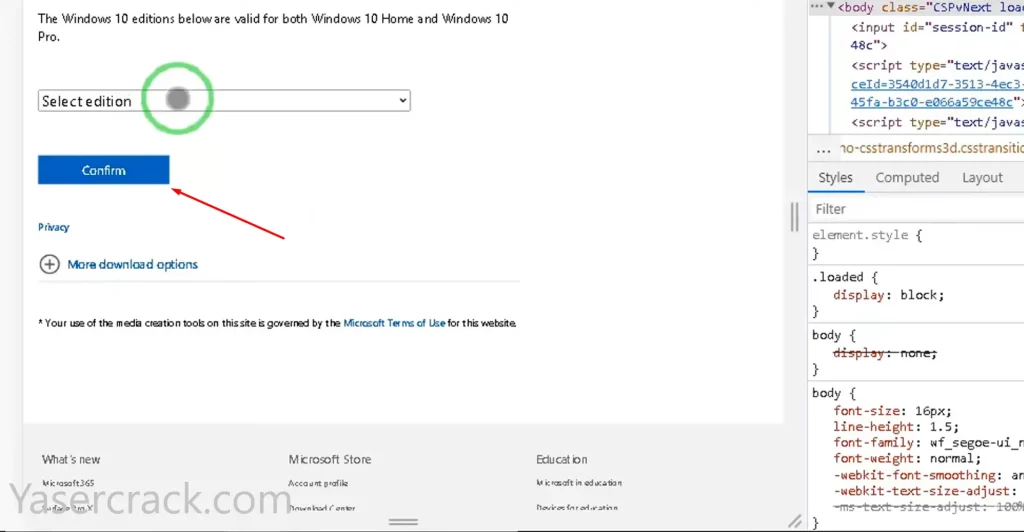Click the corner resize grip icon
The height and width of the screenshot is (532, 1024).
pyautogui.click(x=795, y=521)
